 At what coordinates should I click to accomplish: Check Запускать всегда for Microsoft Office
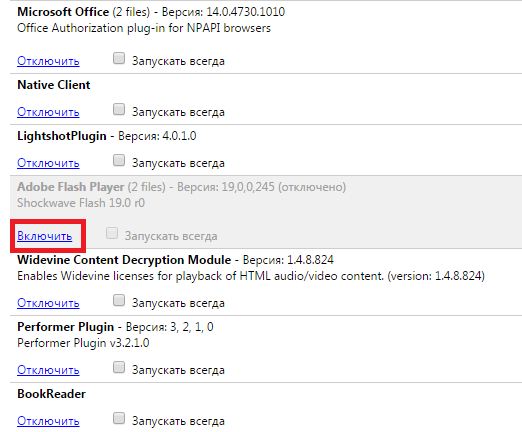119,58
